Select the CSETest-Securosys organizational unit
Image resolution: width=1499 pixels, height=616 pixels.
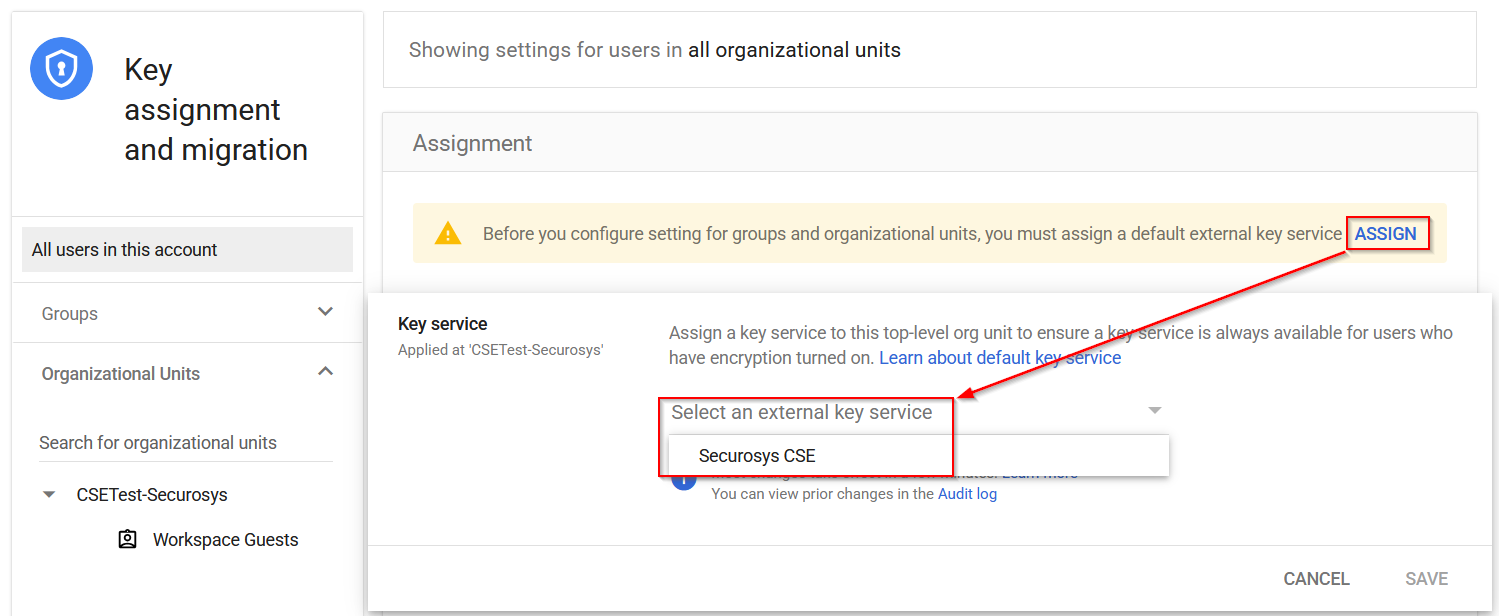point(152,495)
